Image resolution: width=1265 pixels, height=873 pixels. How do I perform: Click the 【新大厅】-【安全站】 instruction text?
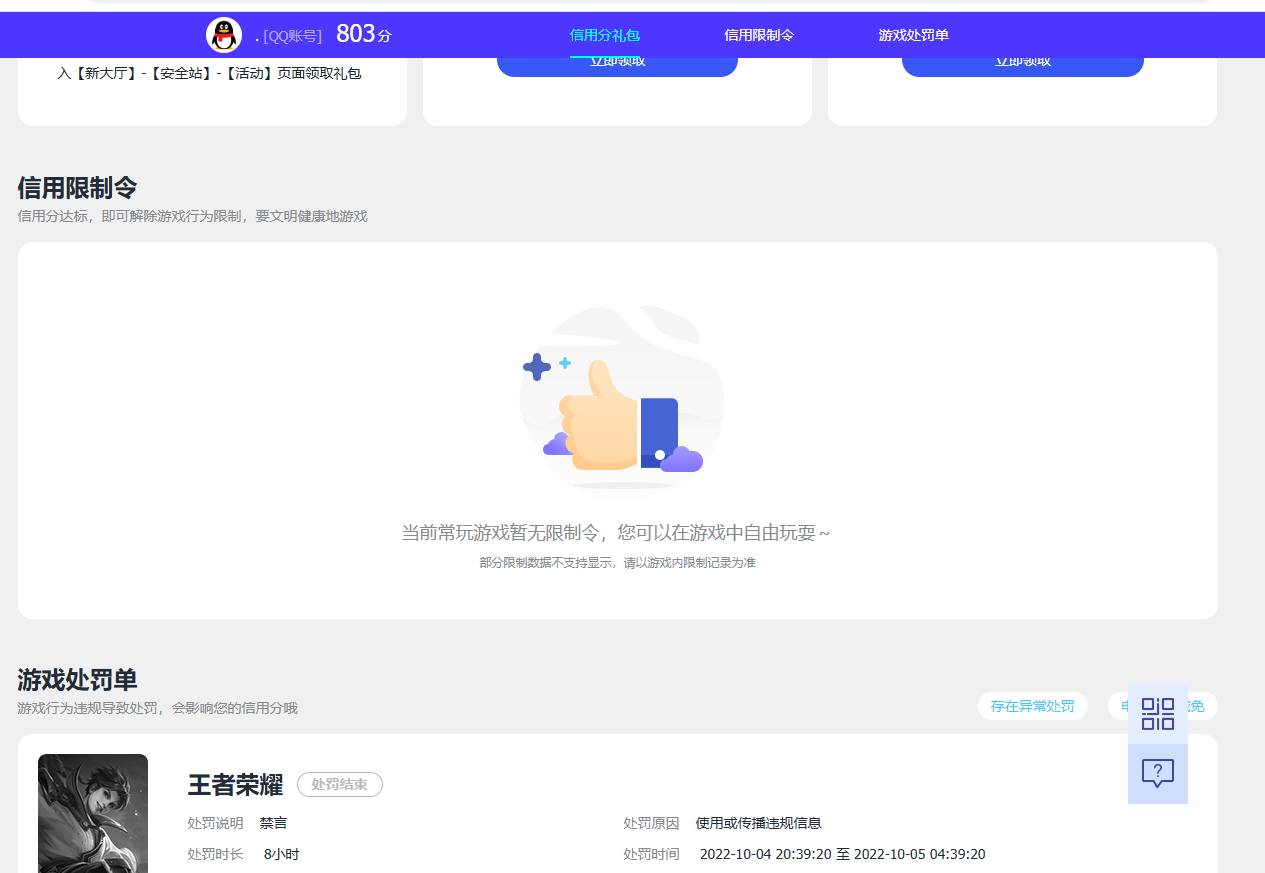coord(209,73)
